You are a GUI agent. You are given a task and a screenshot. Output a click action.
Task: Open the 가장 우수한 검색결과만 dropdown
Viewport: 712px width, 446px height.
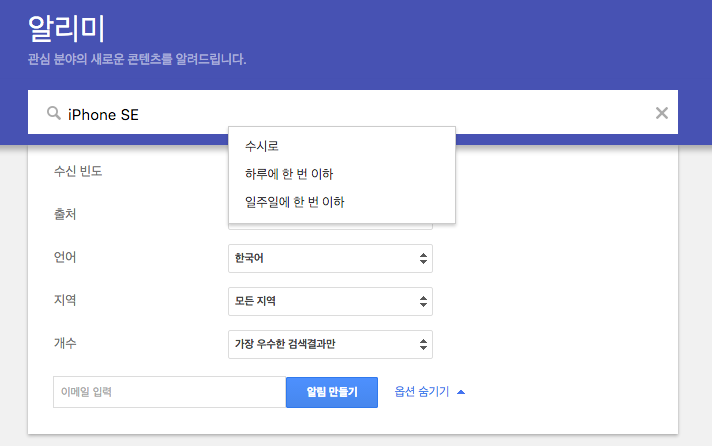click(x=330, y=344)
